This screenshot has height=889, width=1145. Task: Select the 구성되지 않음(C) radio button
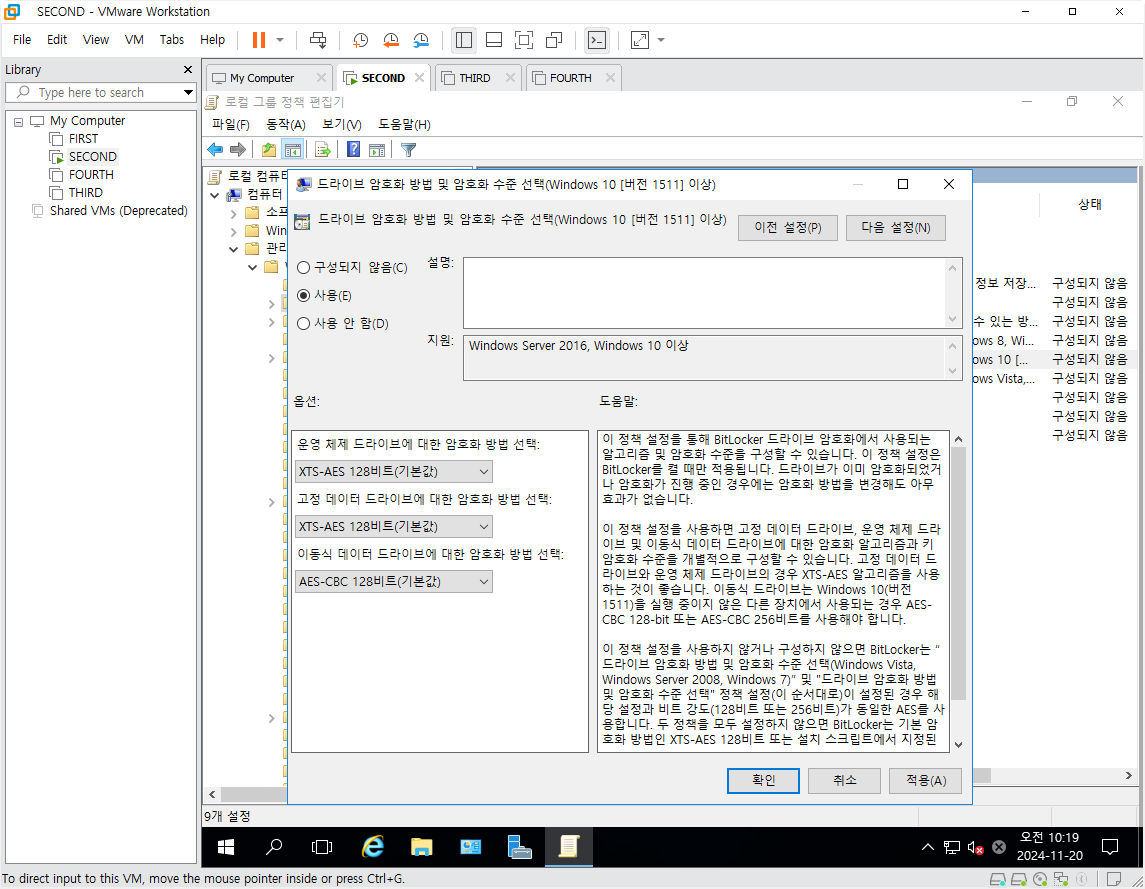[304, 268]
